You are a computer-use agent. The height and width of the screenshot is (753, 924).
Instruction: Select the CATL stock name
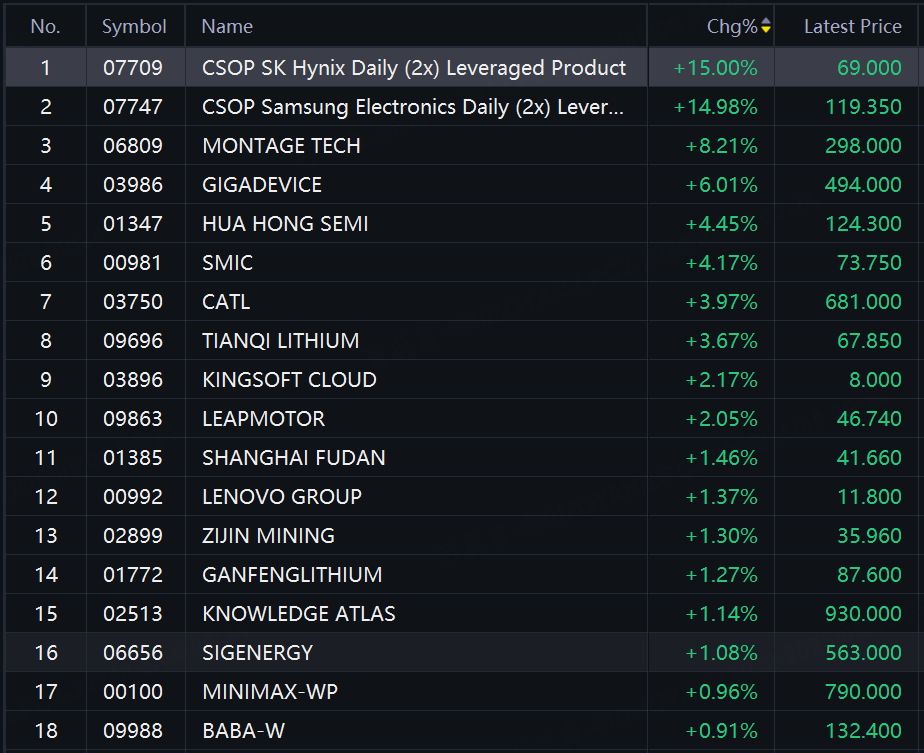click(226, 302)
